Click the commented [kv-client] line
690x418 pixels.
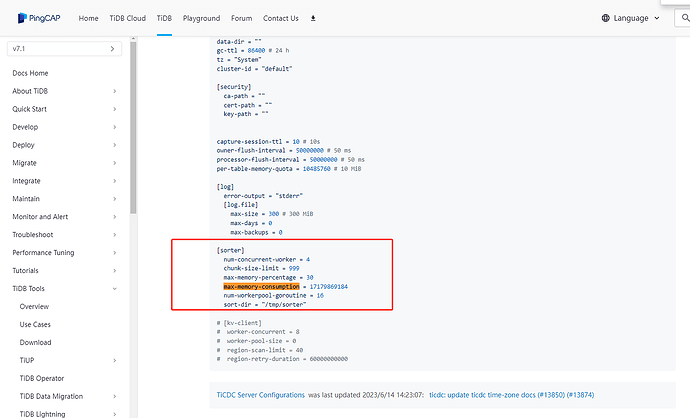point(239,323)
